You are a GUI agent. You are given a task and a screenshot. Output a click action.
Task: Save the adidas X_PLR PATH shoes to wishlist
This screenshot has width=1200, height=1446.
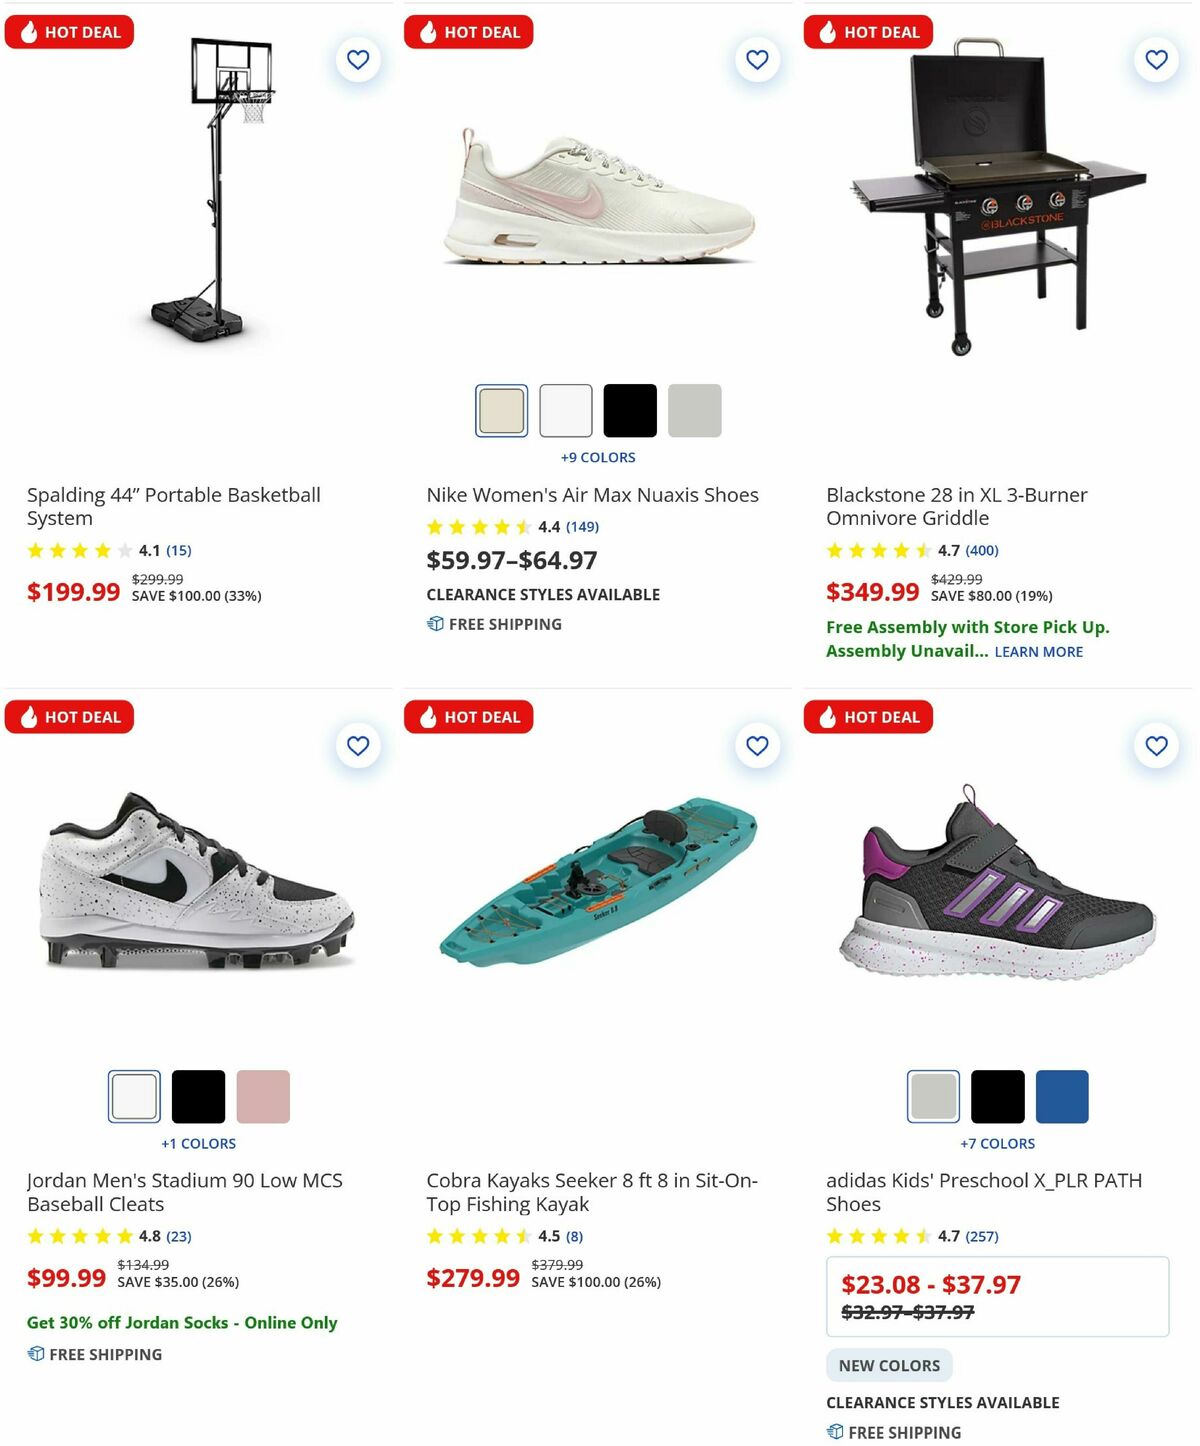1157,746
